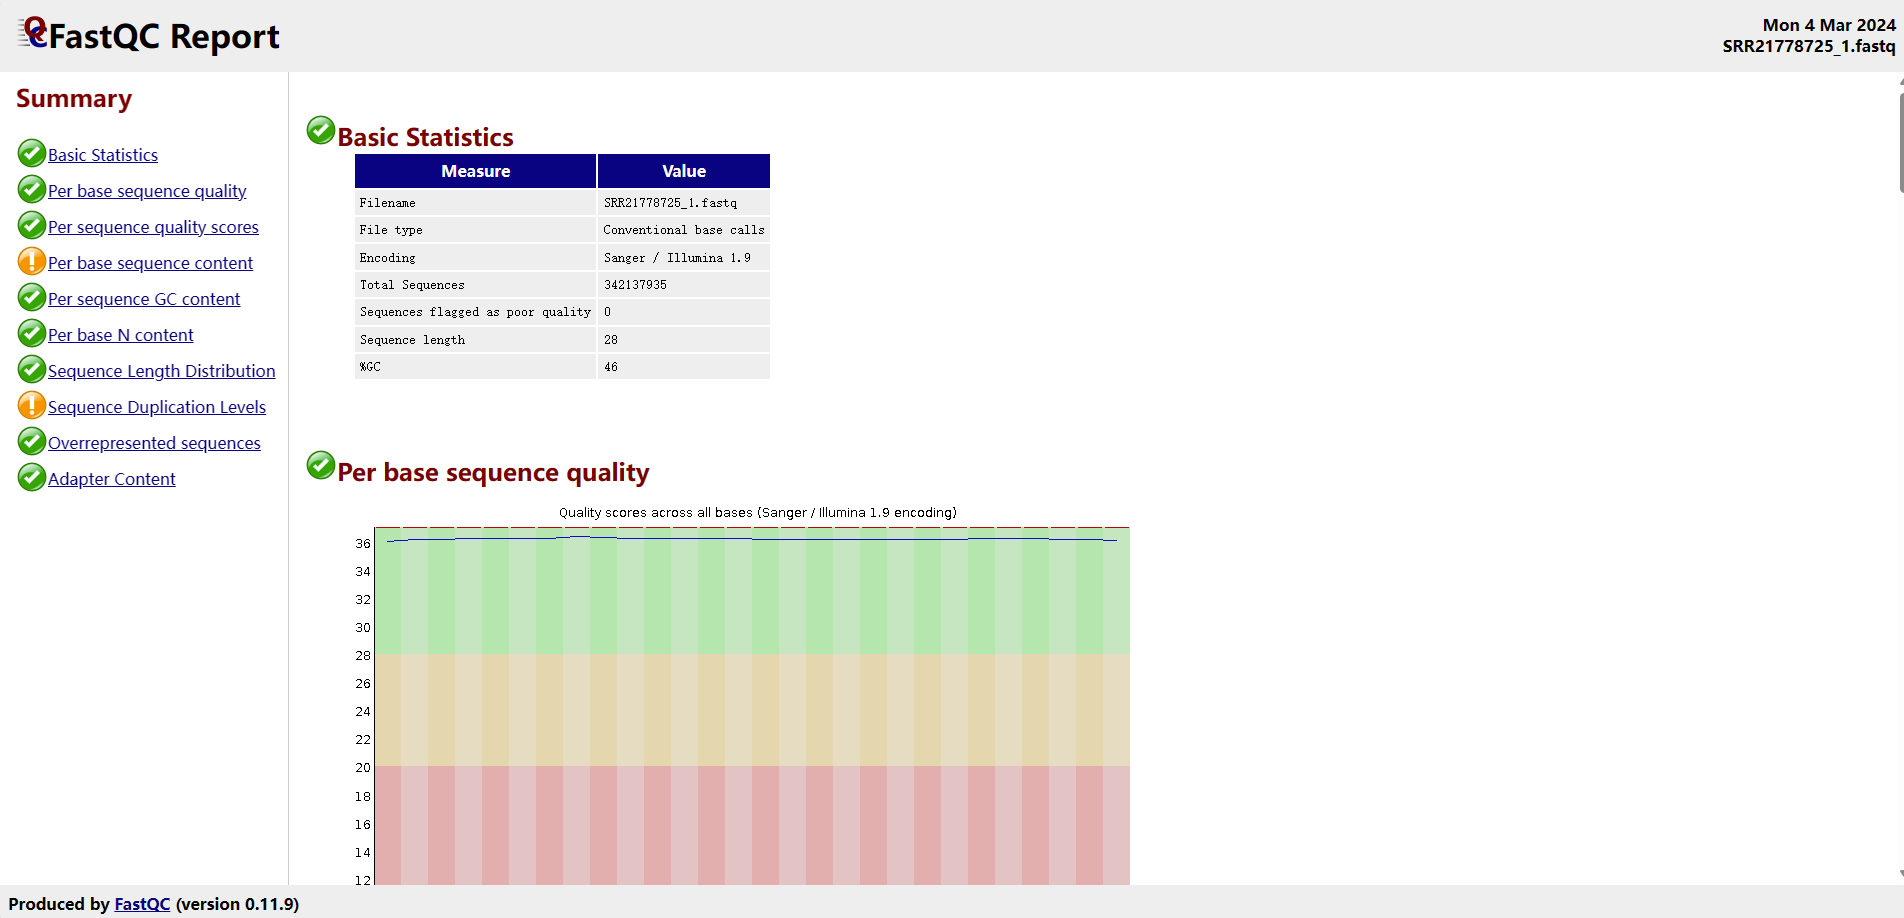
Task: Click the FastQC logo icon in header
Action: 32,33
